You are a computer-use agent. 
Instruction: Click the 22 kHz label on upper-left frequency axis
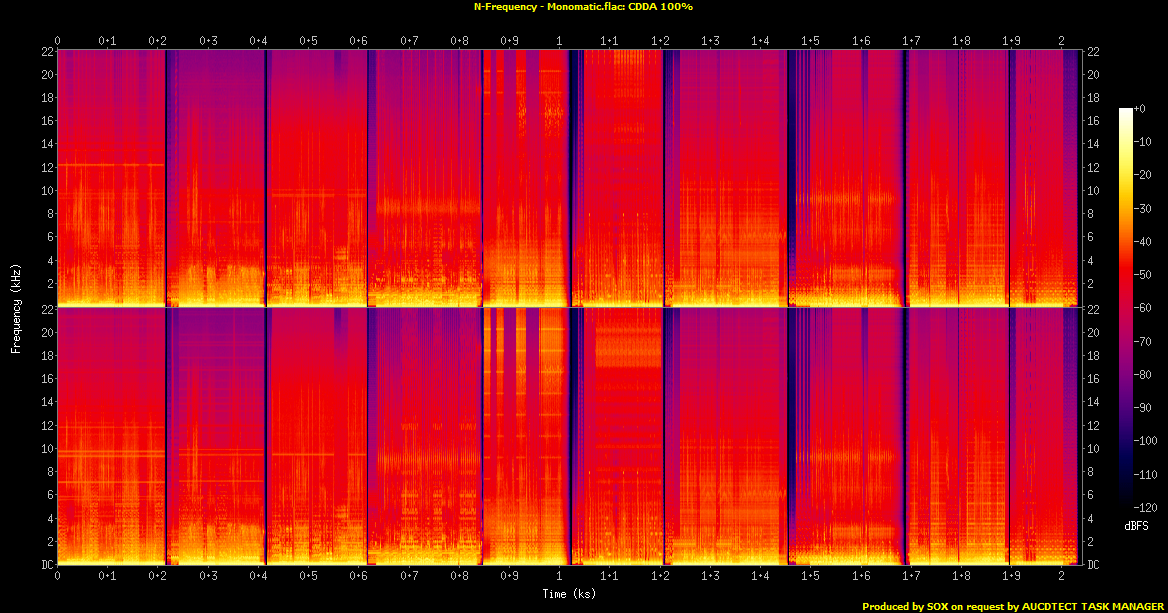coord(46,51)
